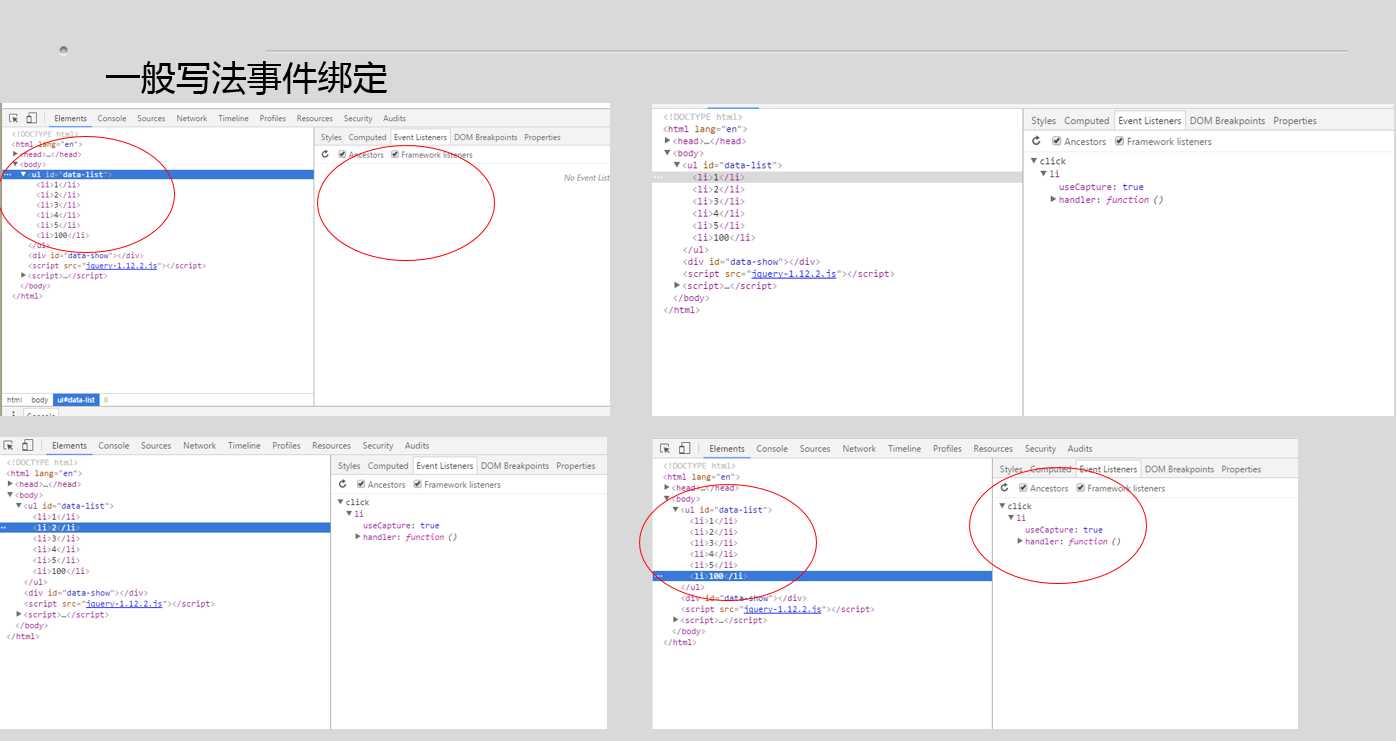Click the slide title 一般写法事件绑定

pos(246,78)
